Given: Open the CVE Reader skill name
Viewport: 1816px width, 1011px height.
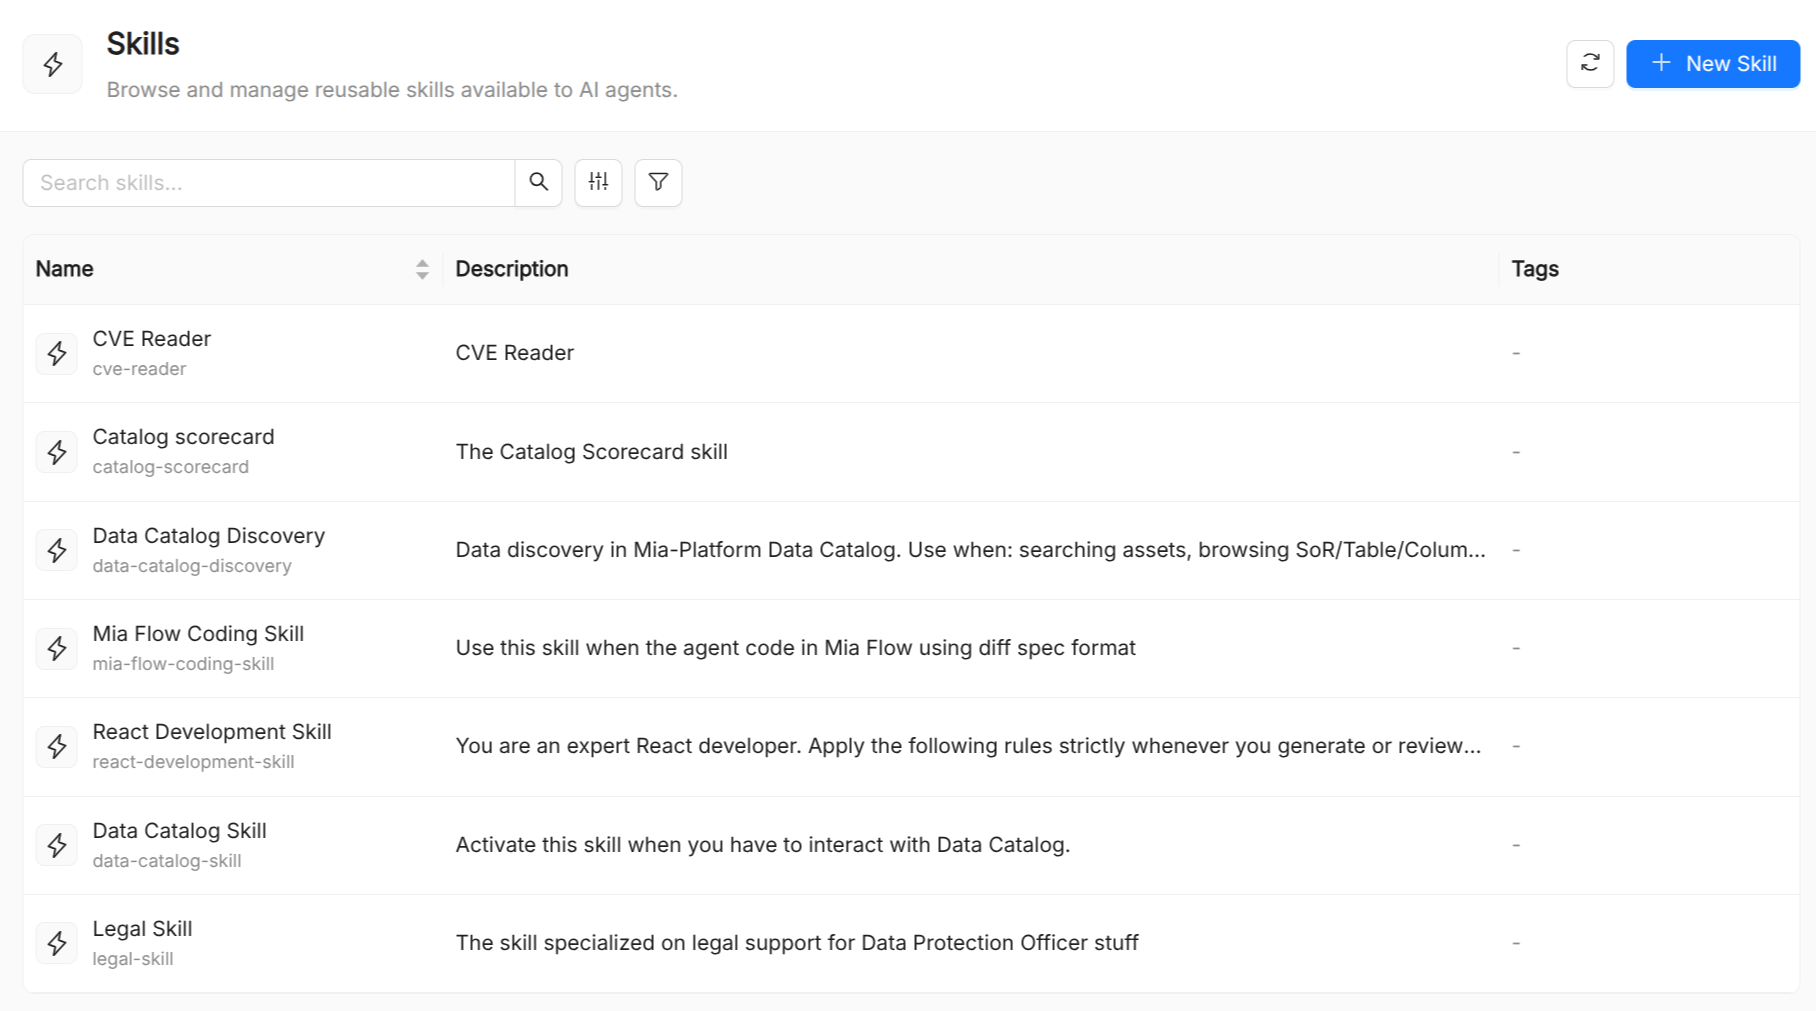Looking at the screenshot, I should pos(152,339).
